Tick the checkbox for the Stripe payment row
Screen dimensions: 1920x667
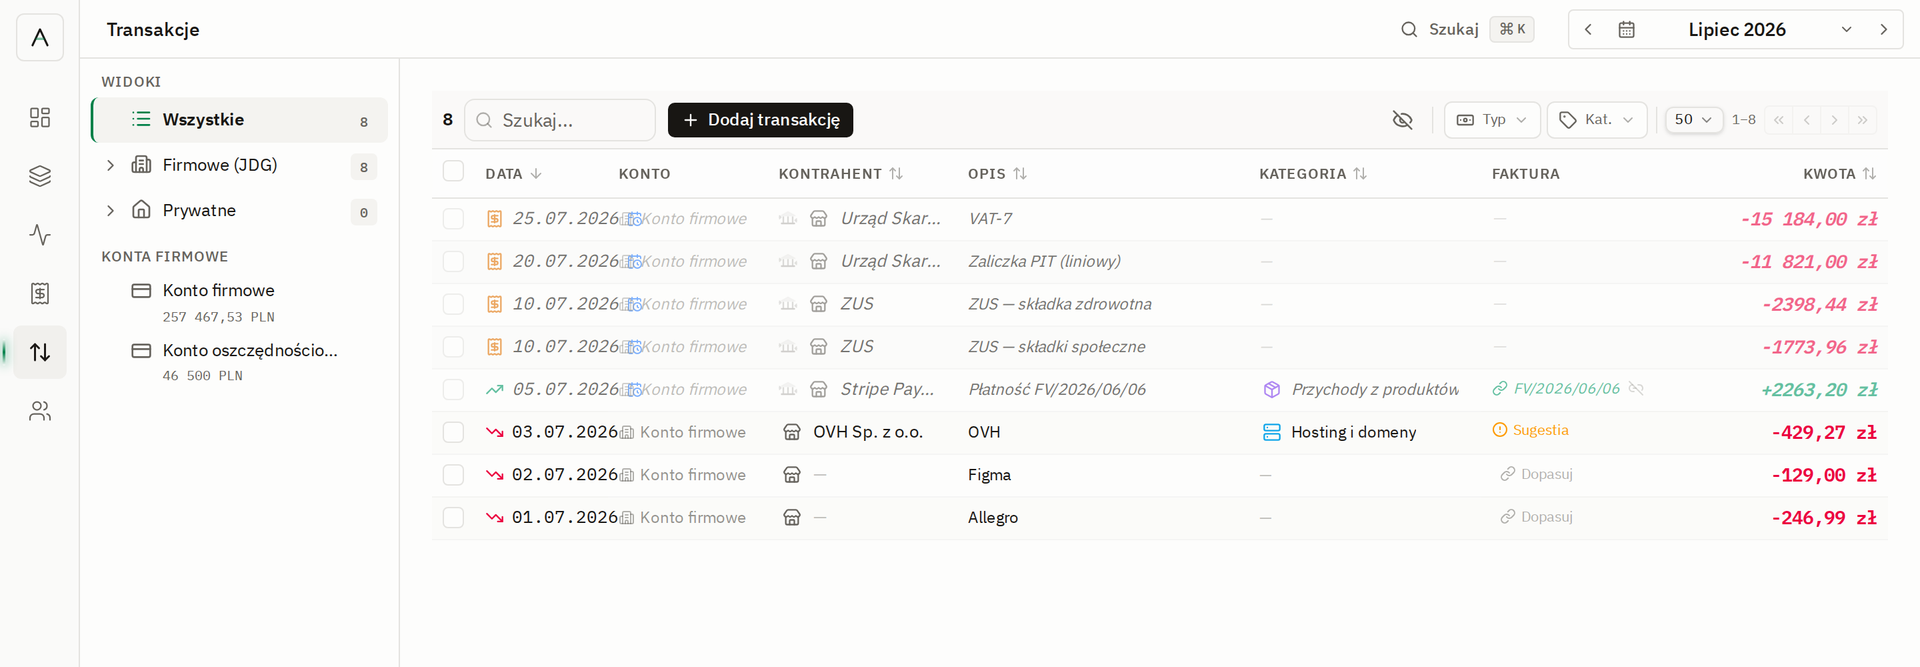[454, 389]
